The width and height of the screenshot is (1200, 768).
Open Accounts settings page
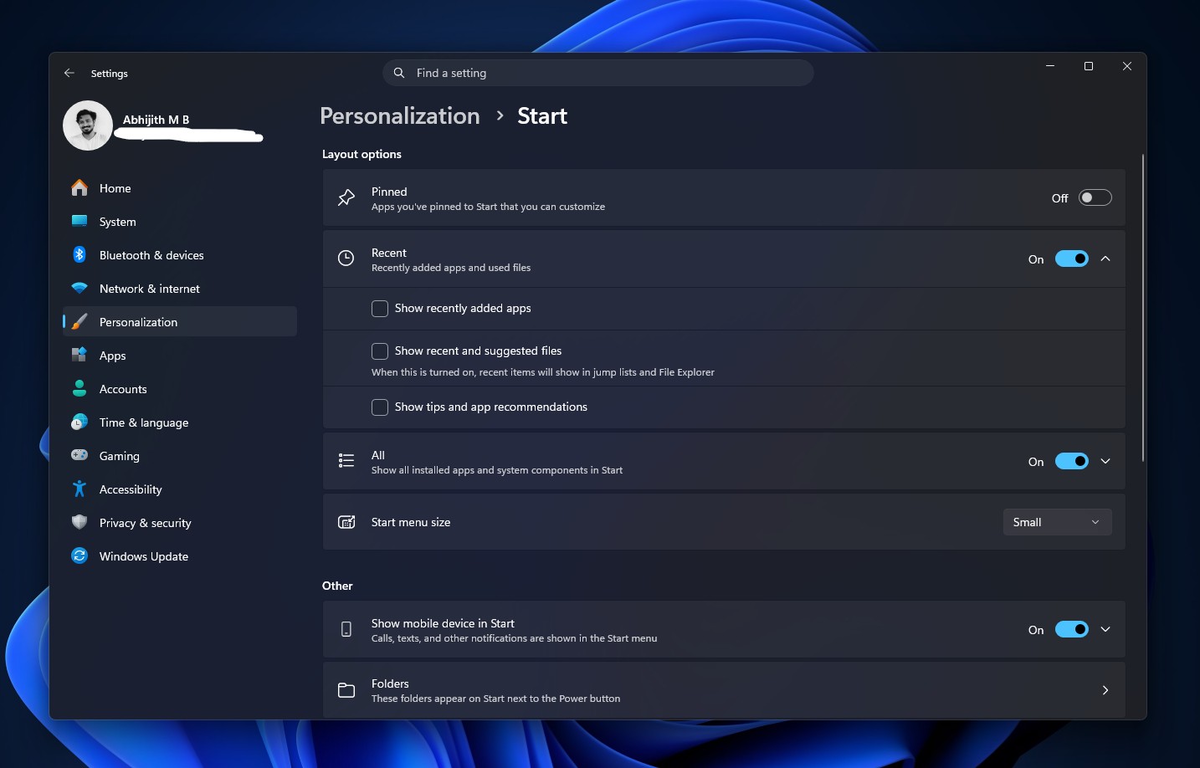click(x=180, y=389)
